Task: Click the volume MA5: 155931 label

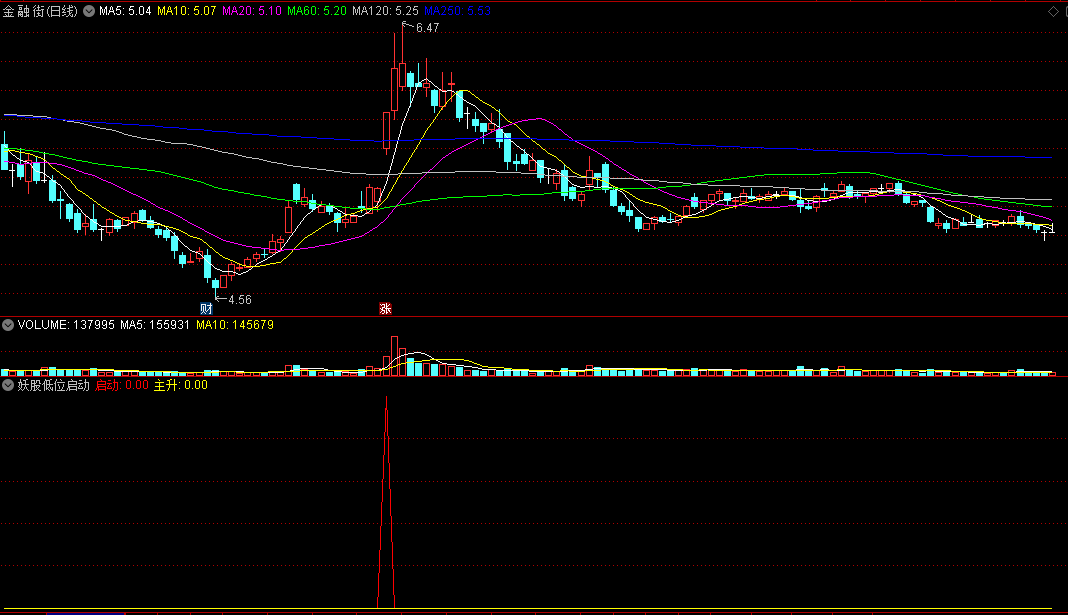Action: coord(155,325)
